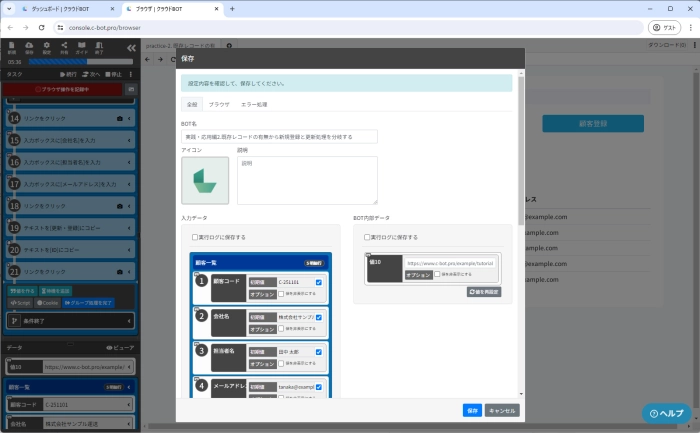Collapse sidebar with double-chevron icon

coord(131,48)
